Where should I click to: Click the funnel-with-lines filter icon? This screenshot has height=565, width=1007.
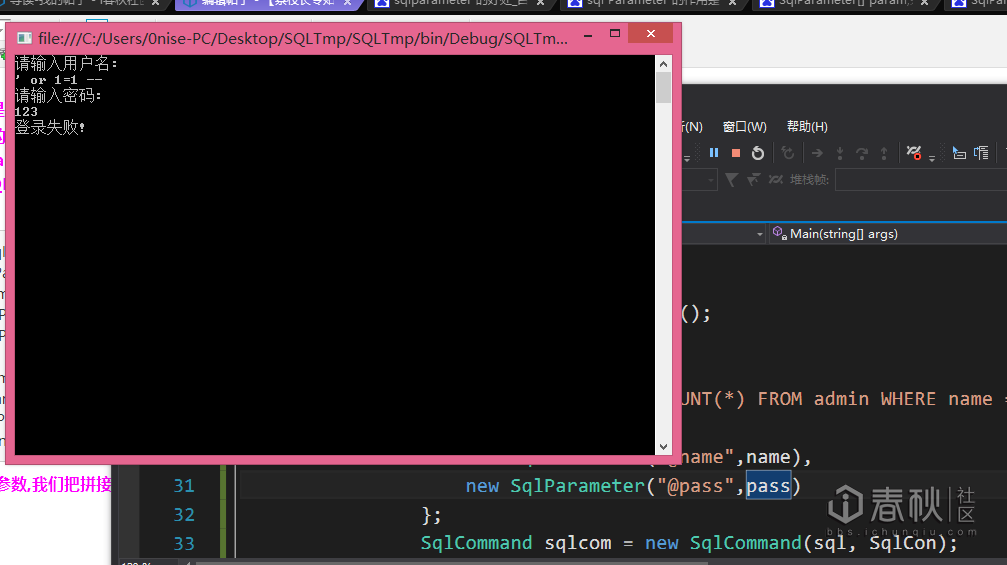[753, 180]
